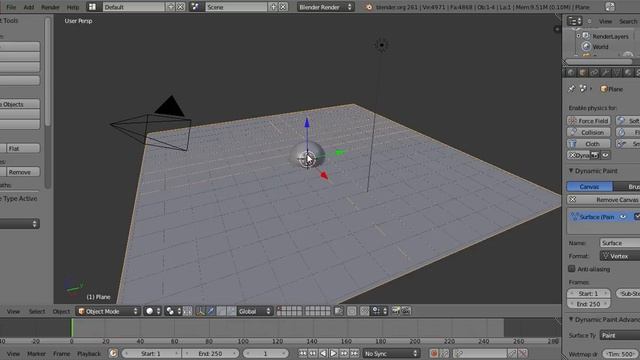The height and width of the screenshot is (360, 640).
Task: Open the snap element selector
Action: click(379, 311)
